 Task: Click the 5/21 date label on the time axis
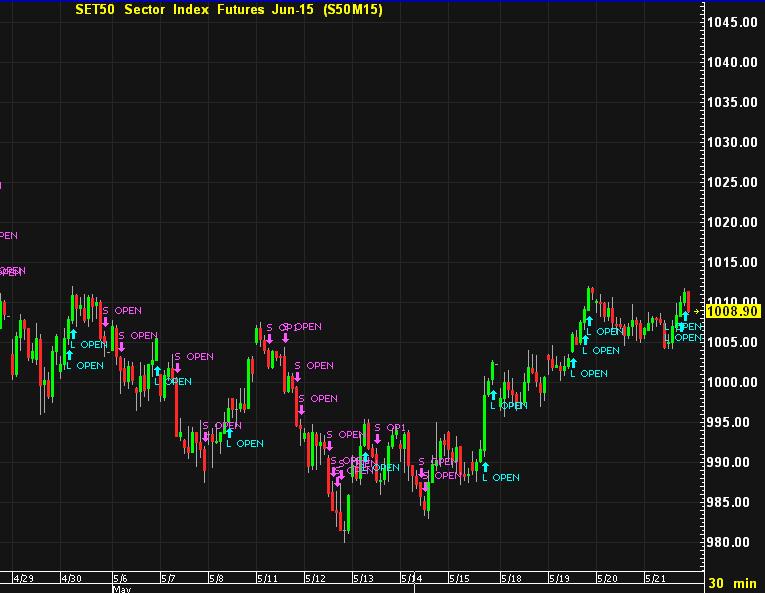point(656,578)
